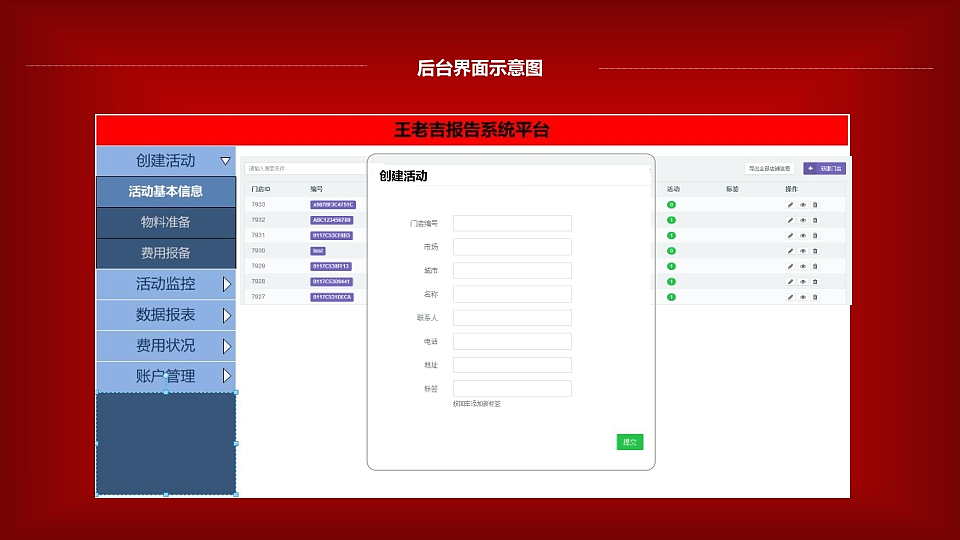View store 7932 using eye icon
Viewport: 960px width, 540px height.
[x=803, y=220]
